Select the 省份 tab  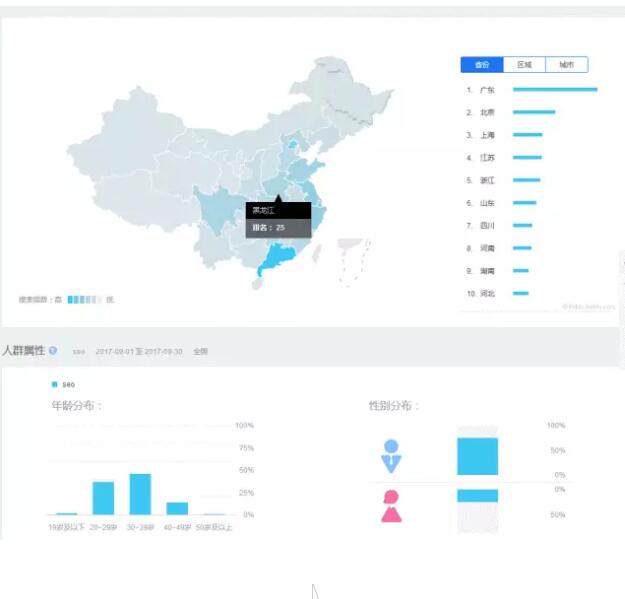(x=482, y=65)
